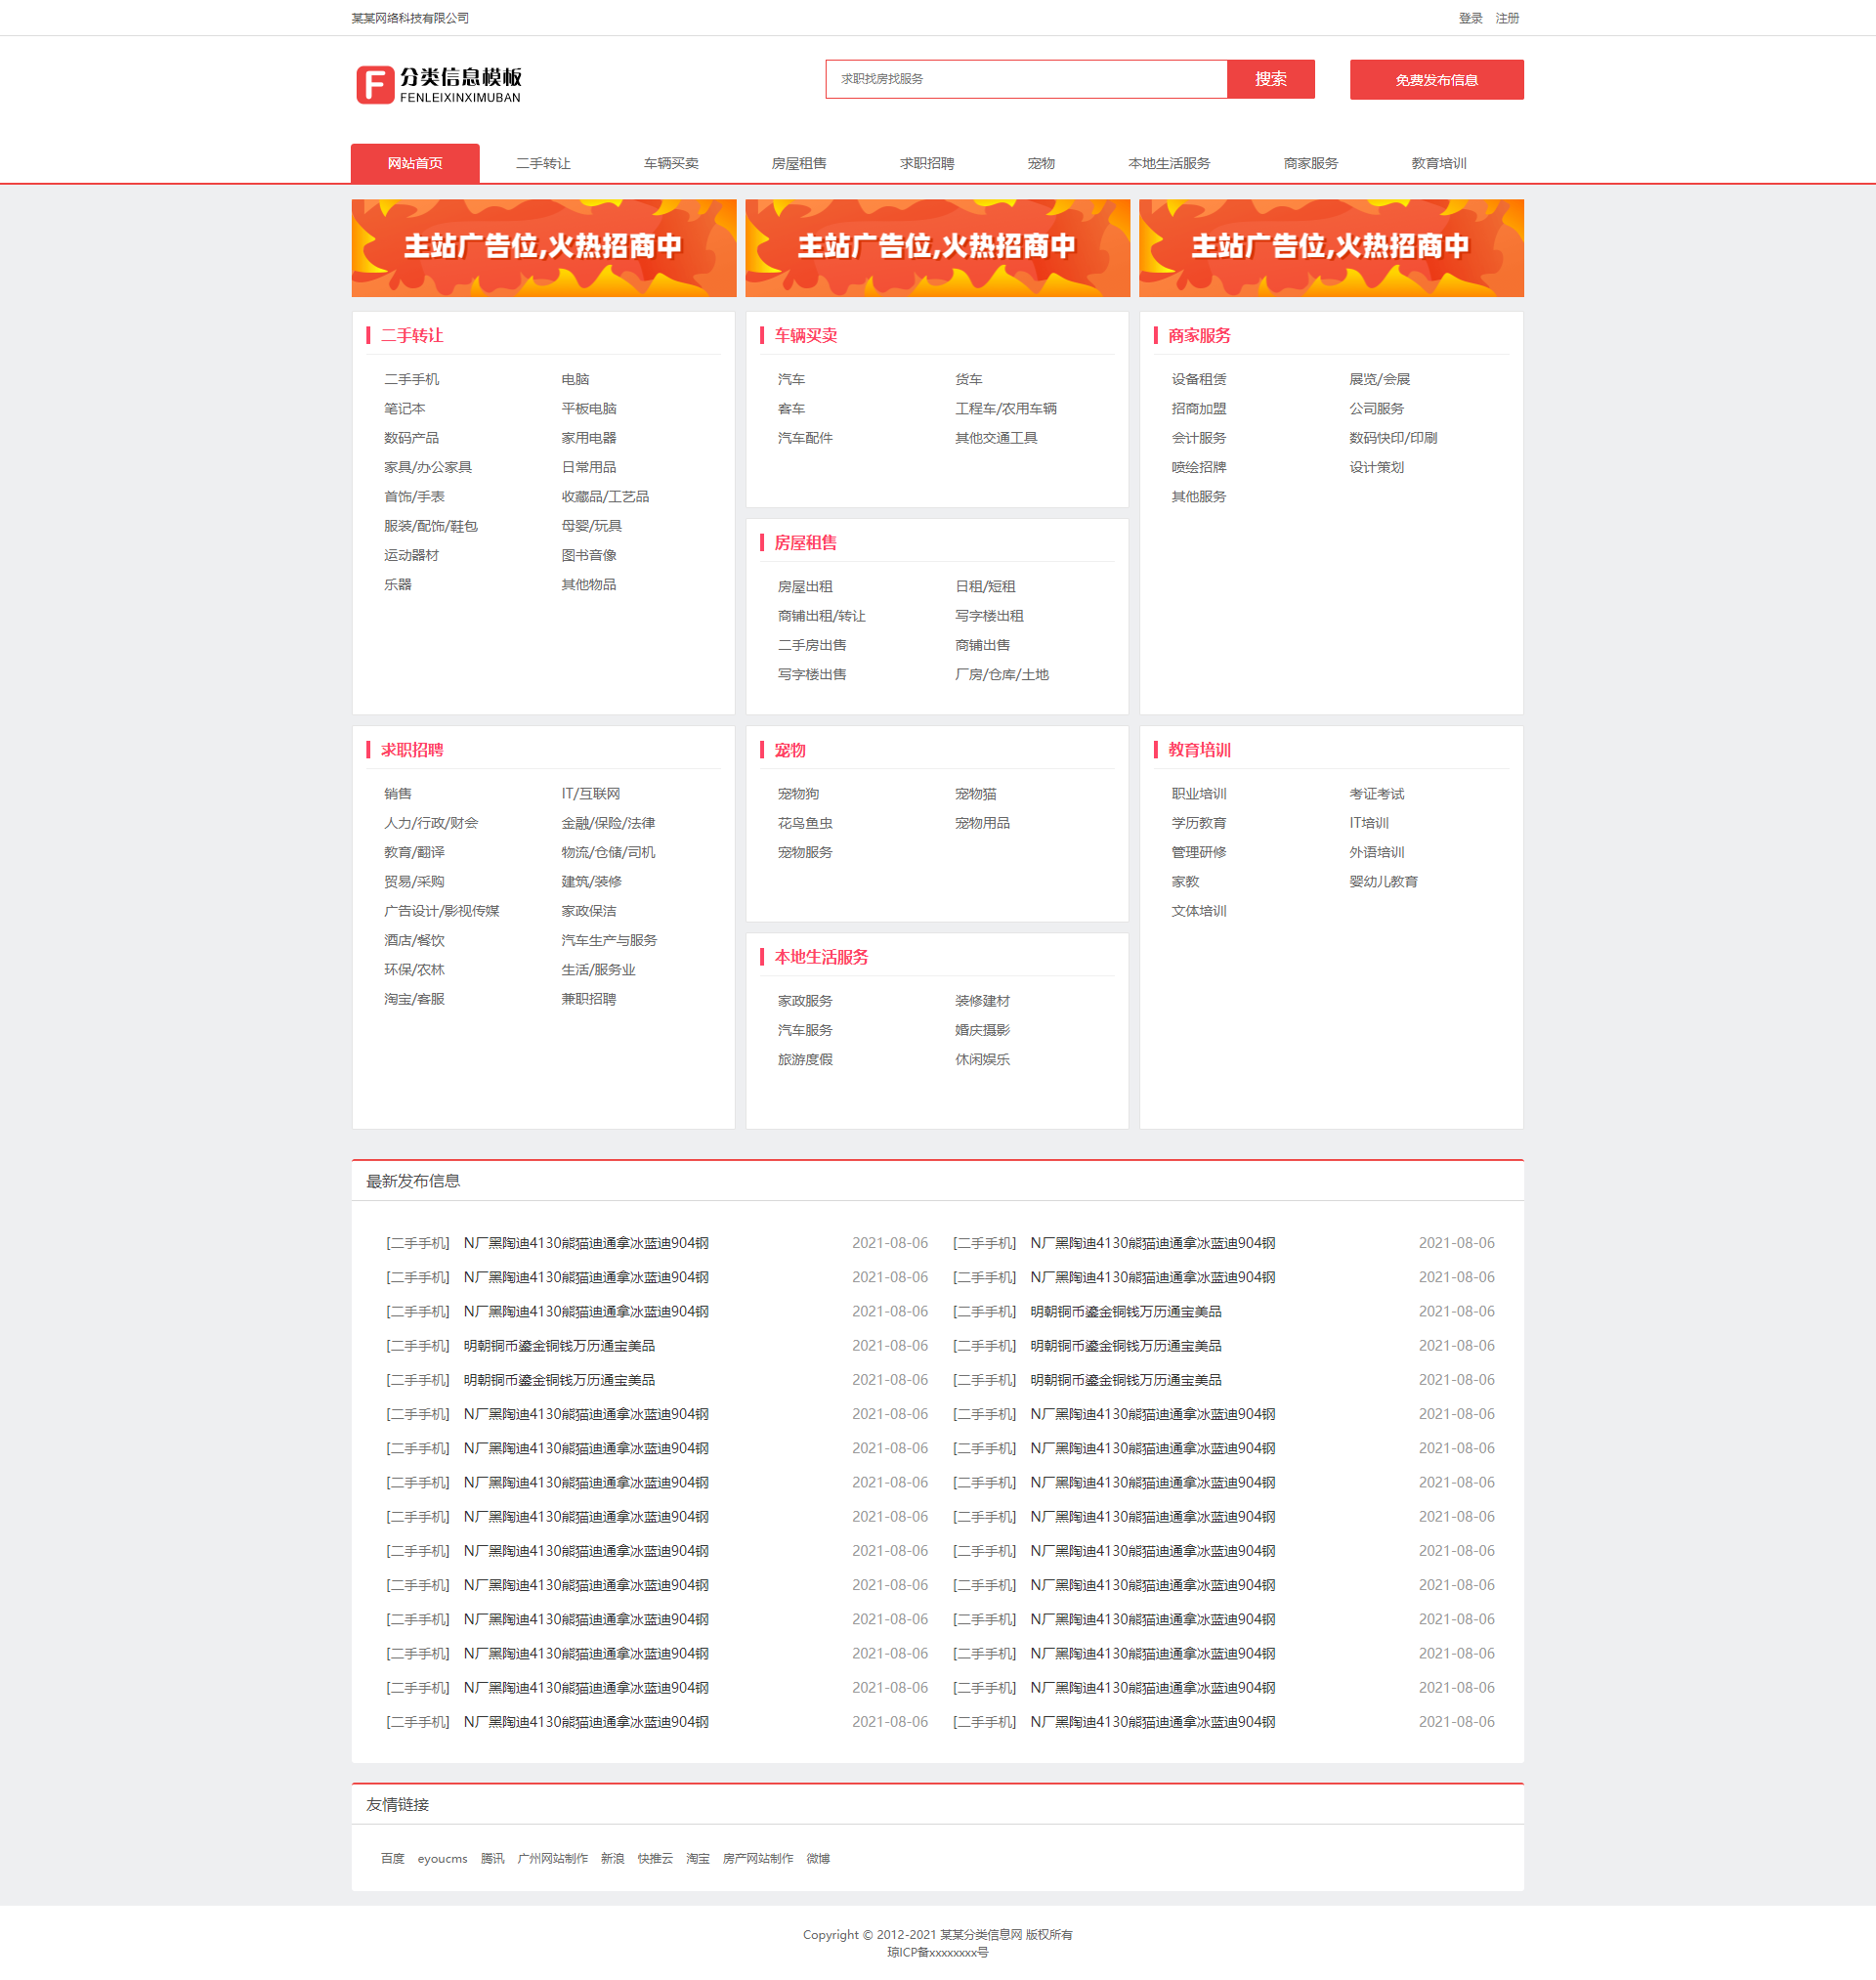Open the 工程车/农用车辆 category link
This screenshot has height=1980, width=1876.
1006,408
